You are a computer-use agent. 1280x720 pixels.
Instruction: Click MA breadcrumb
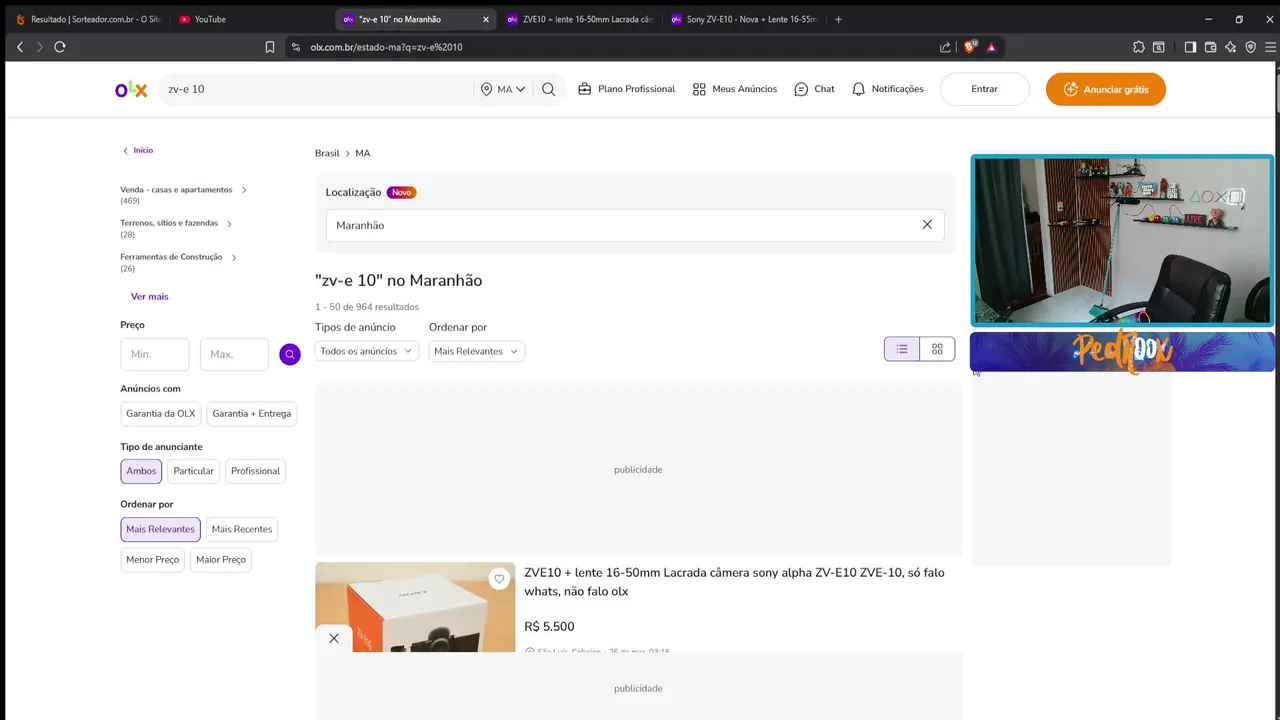pyautogui.click(x=363, y=153)
